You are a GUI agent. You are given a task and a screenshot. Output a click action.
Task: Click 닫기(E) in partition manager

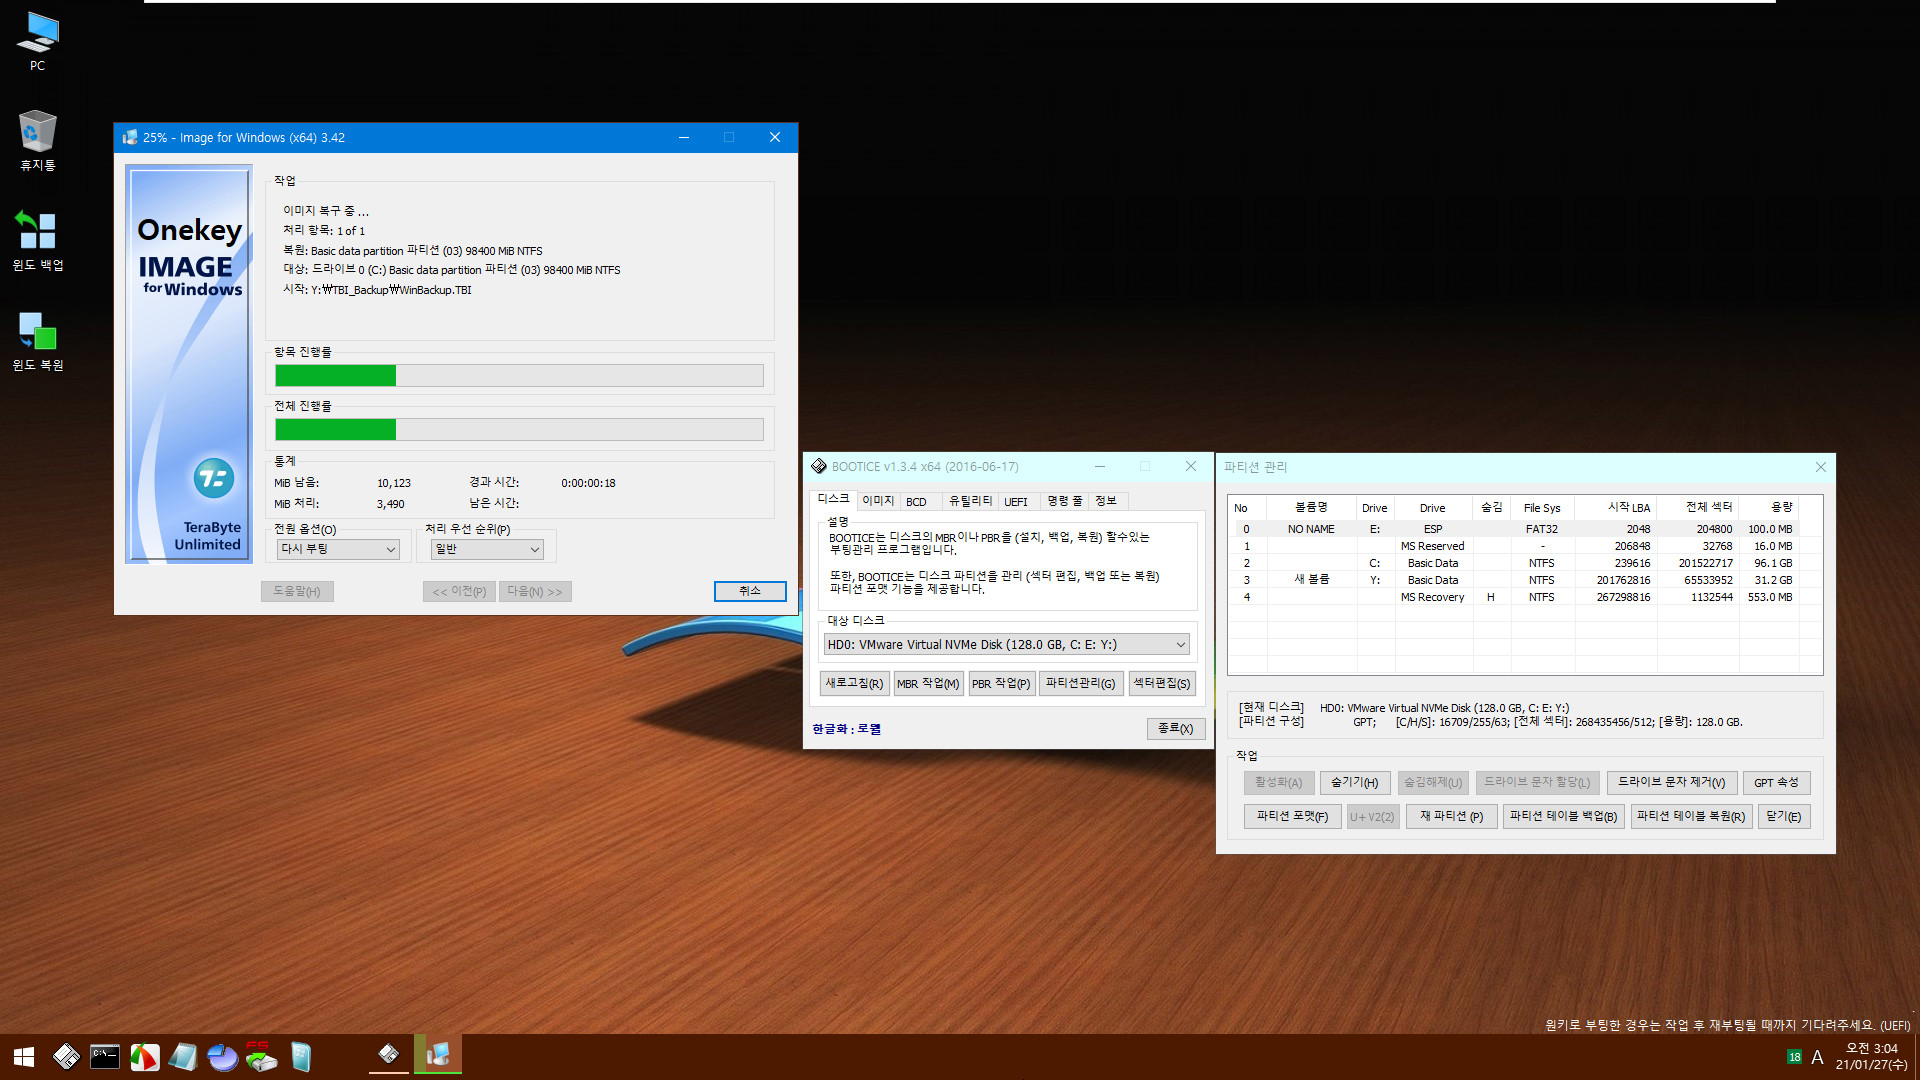pos(1783,816)
